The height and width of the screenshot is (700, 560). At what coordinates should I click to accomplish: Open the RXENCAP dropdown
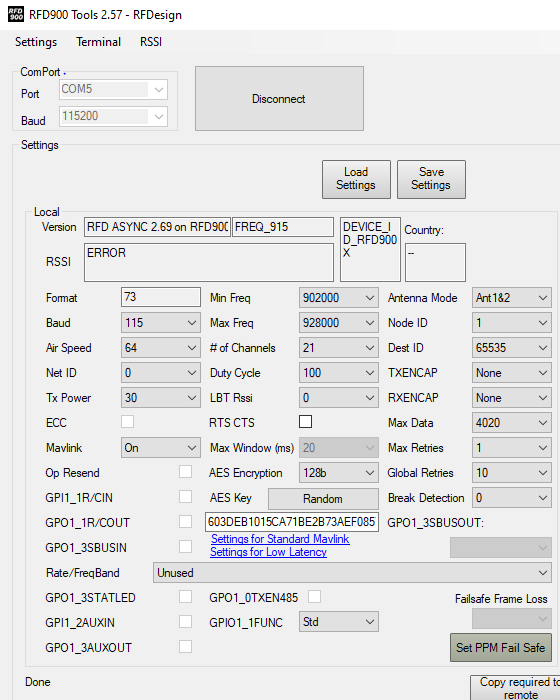tap(512, 398)
